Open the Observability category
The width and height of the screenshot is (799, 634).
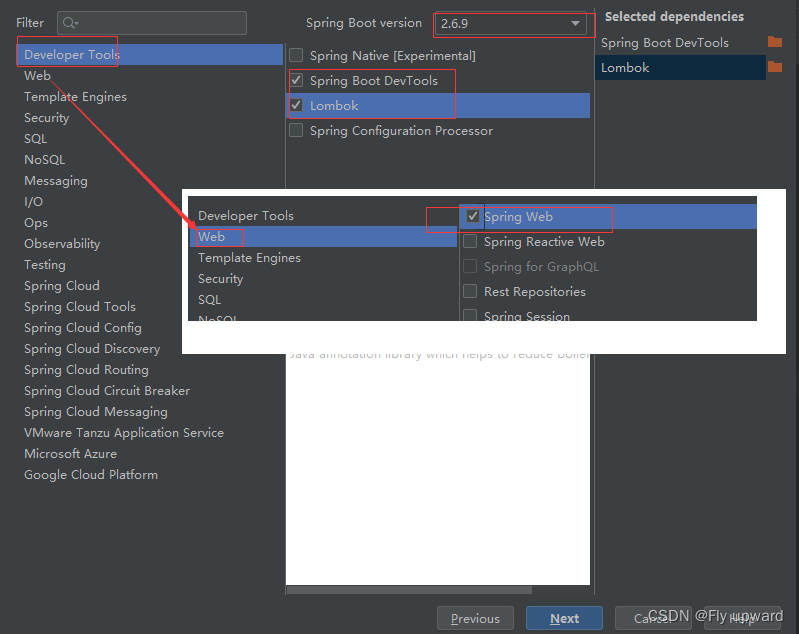click(x=62, y=244)
